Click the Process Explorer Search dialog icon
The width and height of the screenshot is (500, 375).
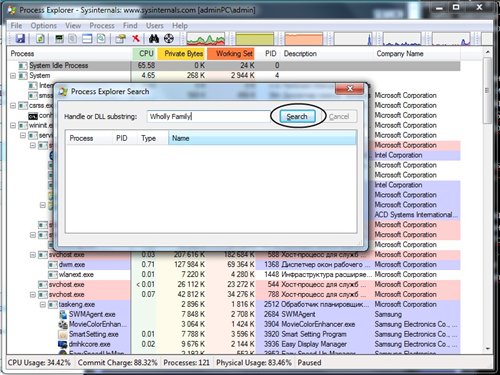point(63,91)
